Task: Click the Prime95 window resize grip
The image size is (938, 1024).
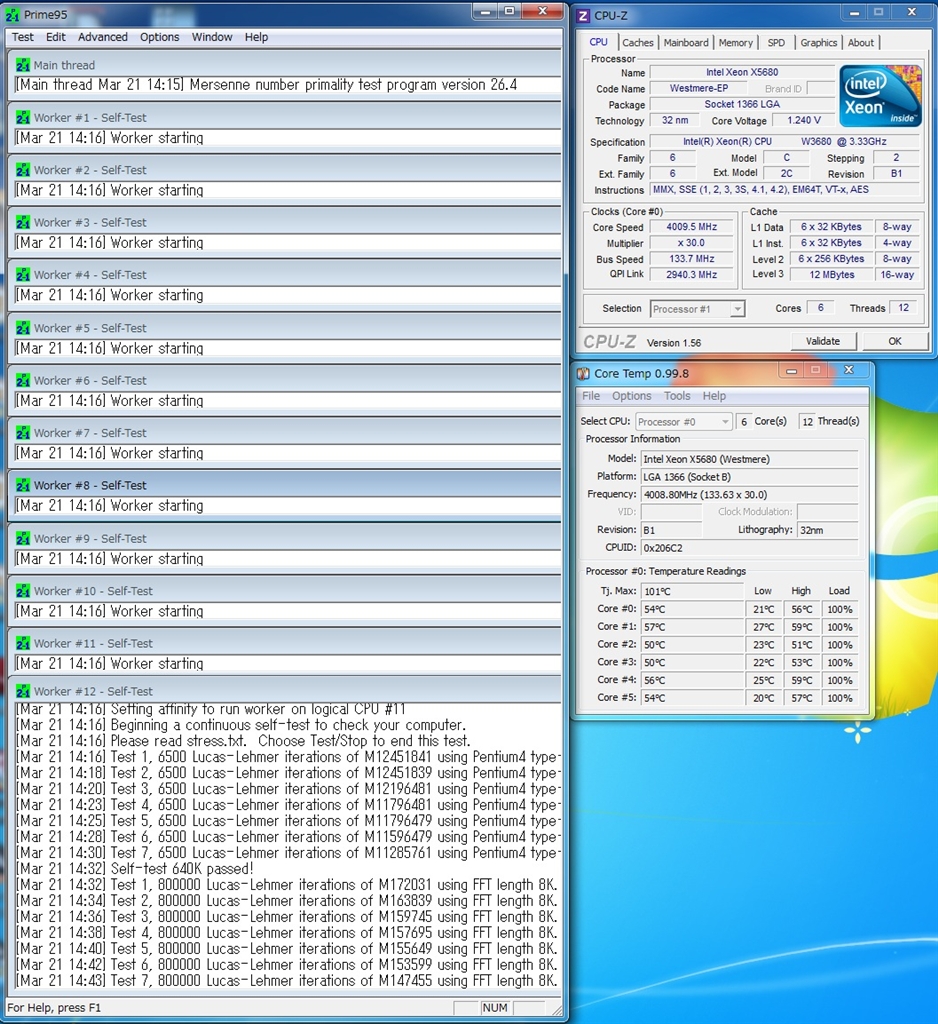Action: pos(557,1010)
